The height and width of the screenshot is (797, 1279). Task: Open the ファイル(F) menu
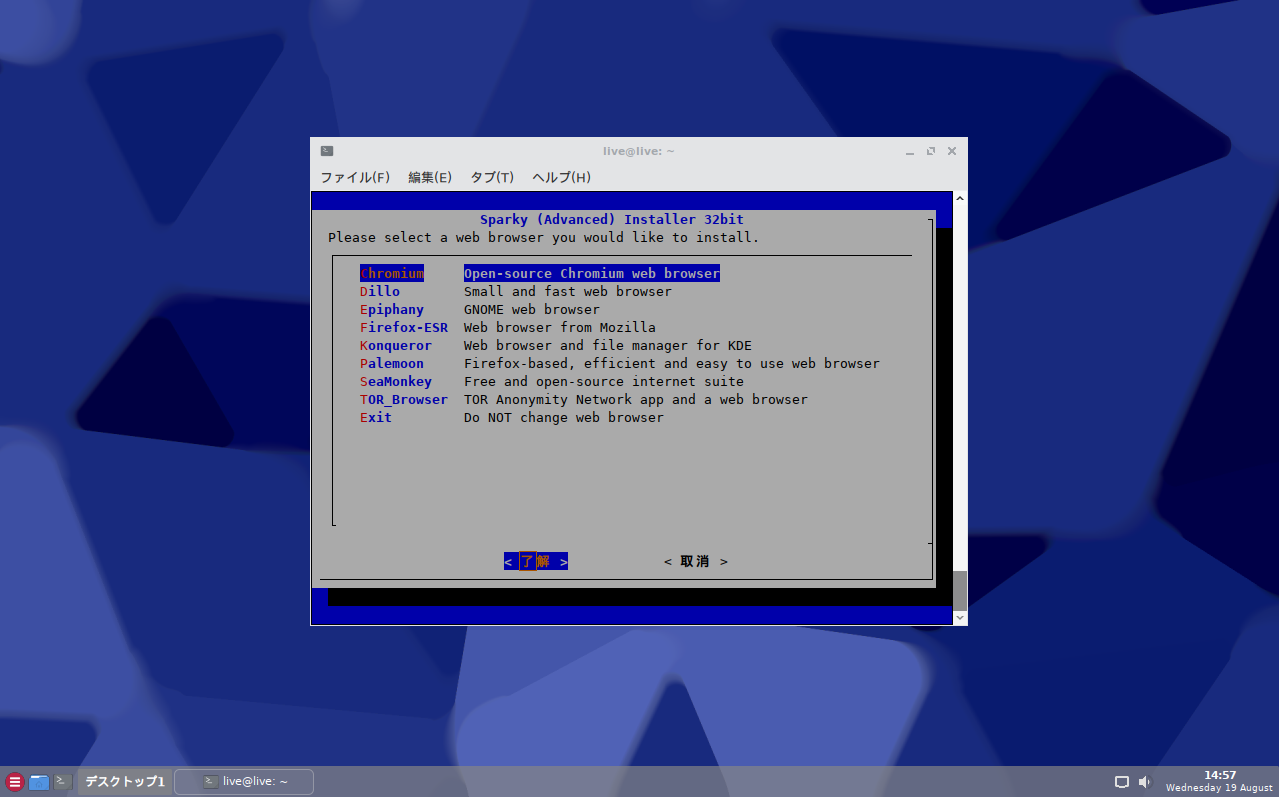click(x=354, y=177)
